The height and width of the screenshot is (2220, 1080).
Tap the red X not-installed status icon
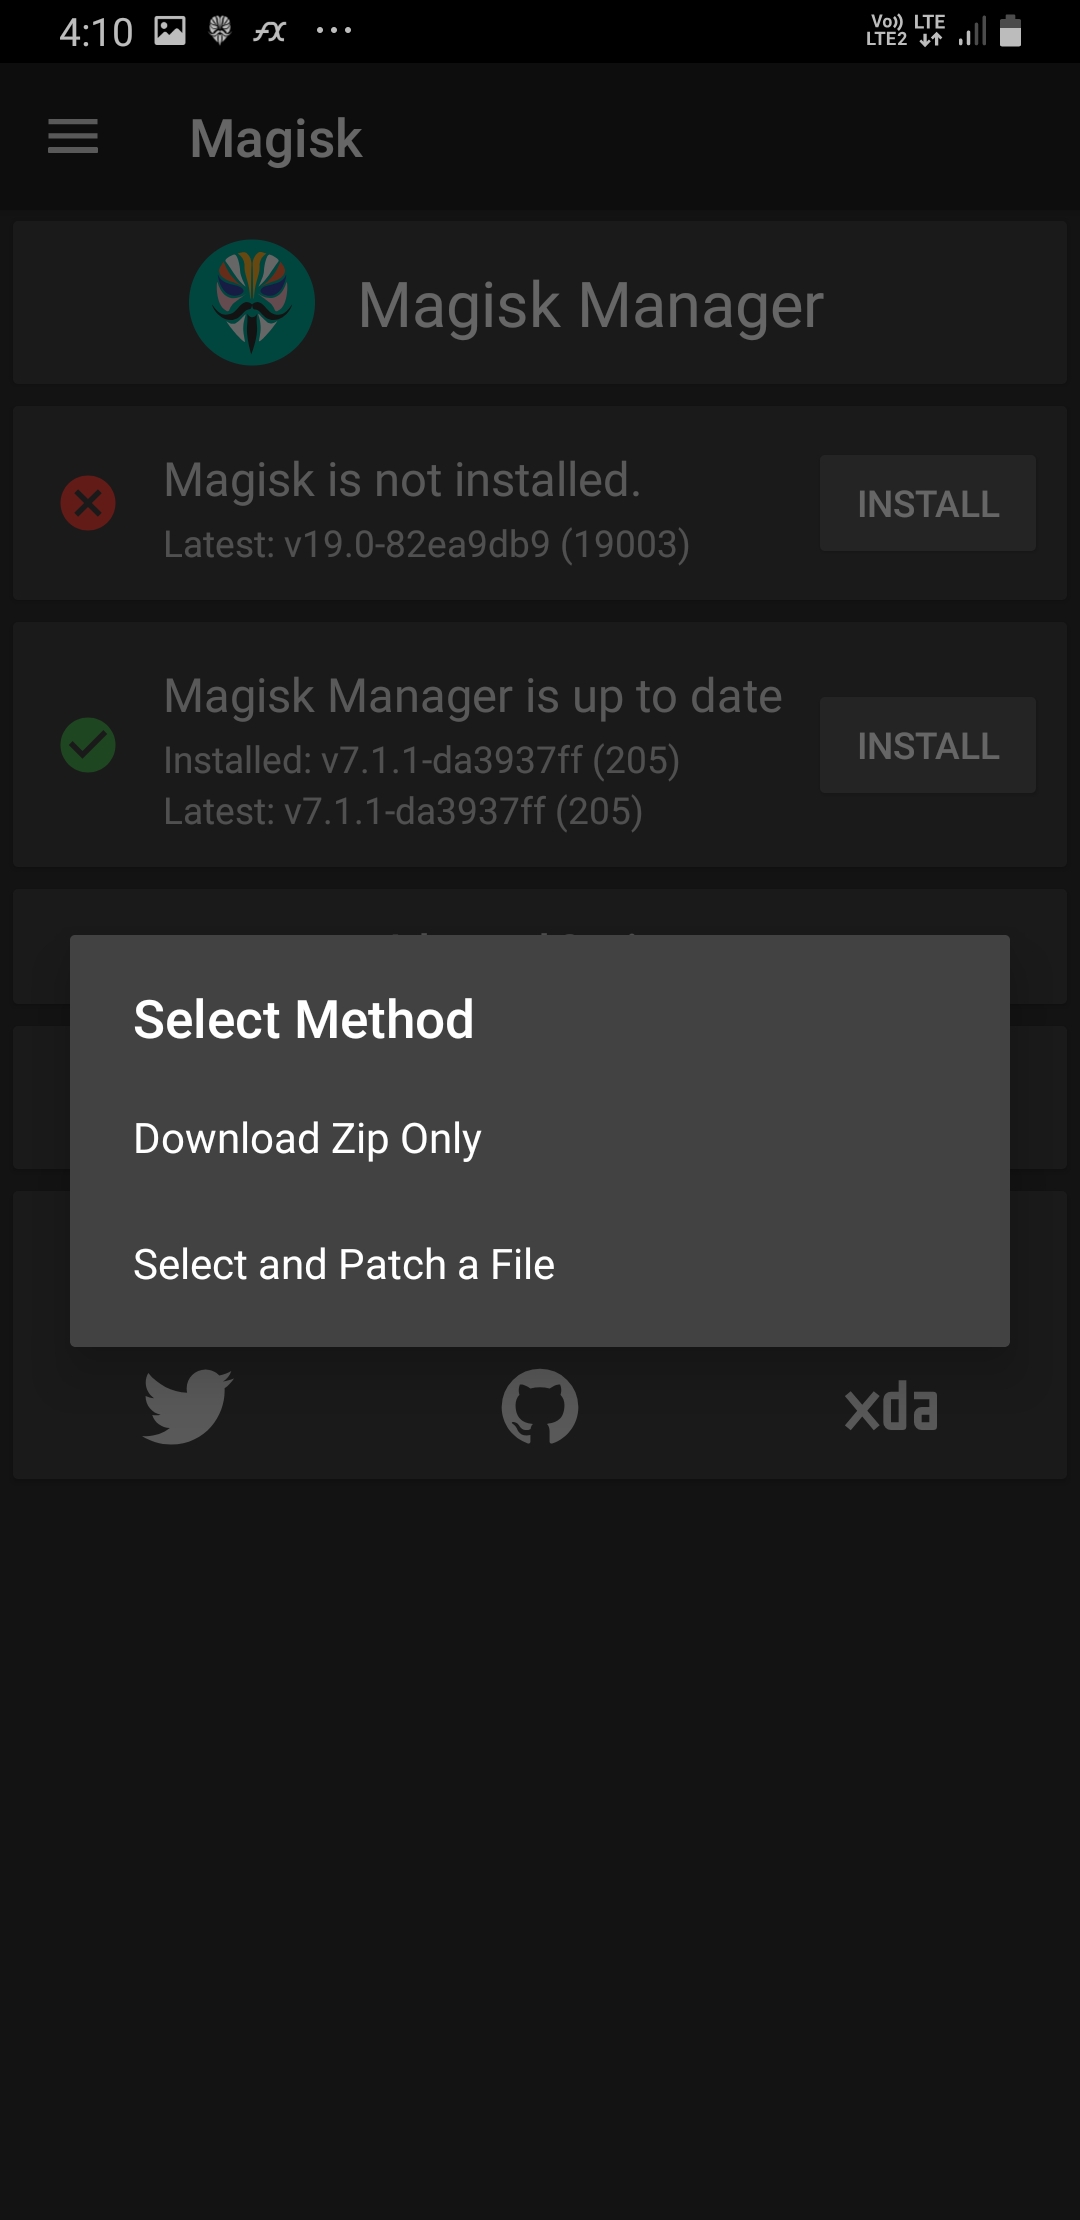pos(88,503)
